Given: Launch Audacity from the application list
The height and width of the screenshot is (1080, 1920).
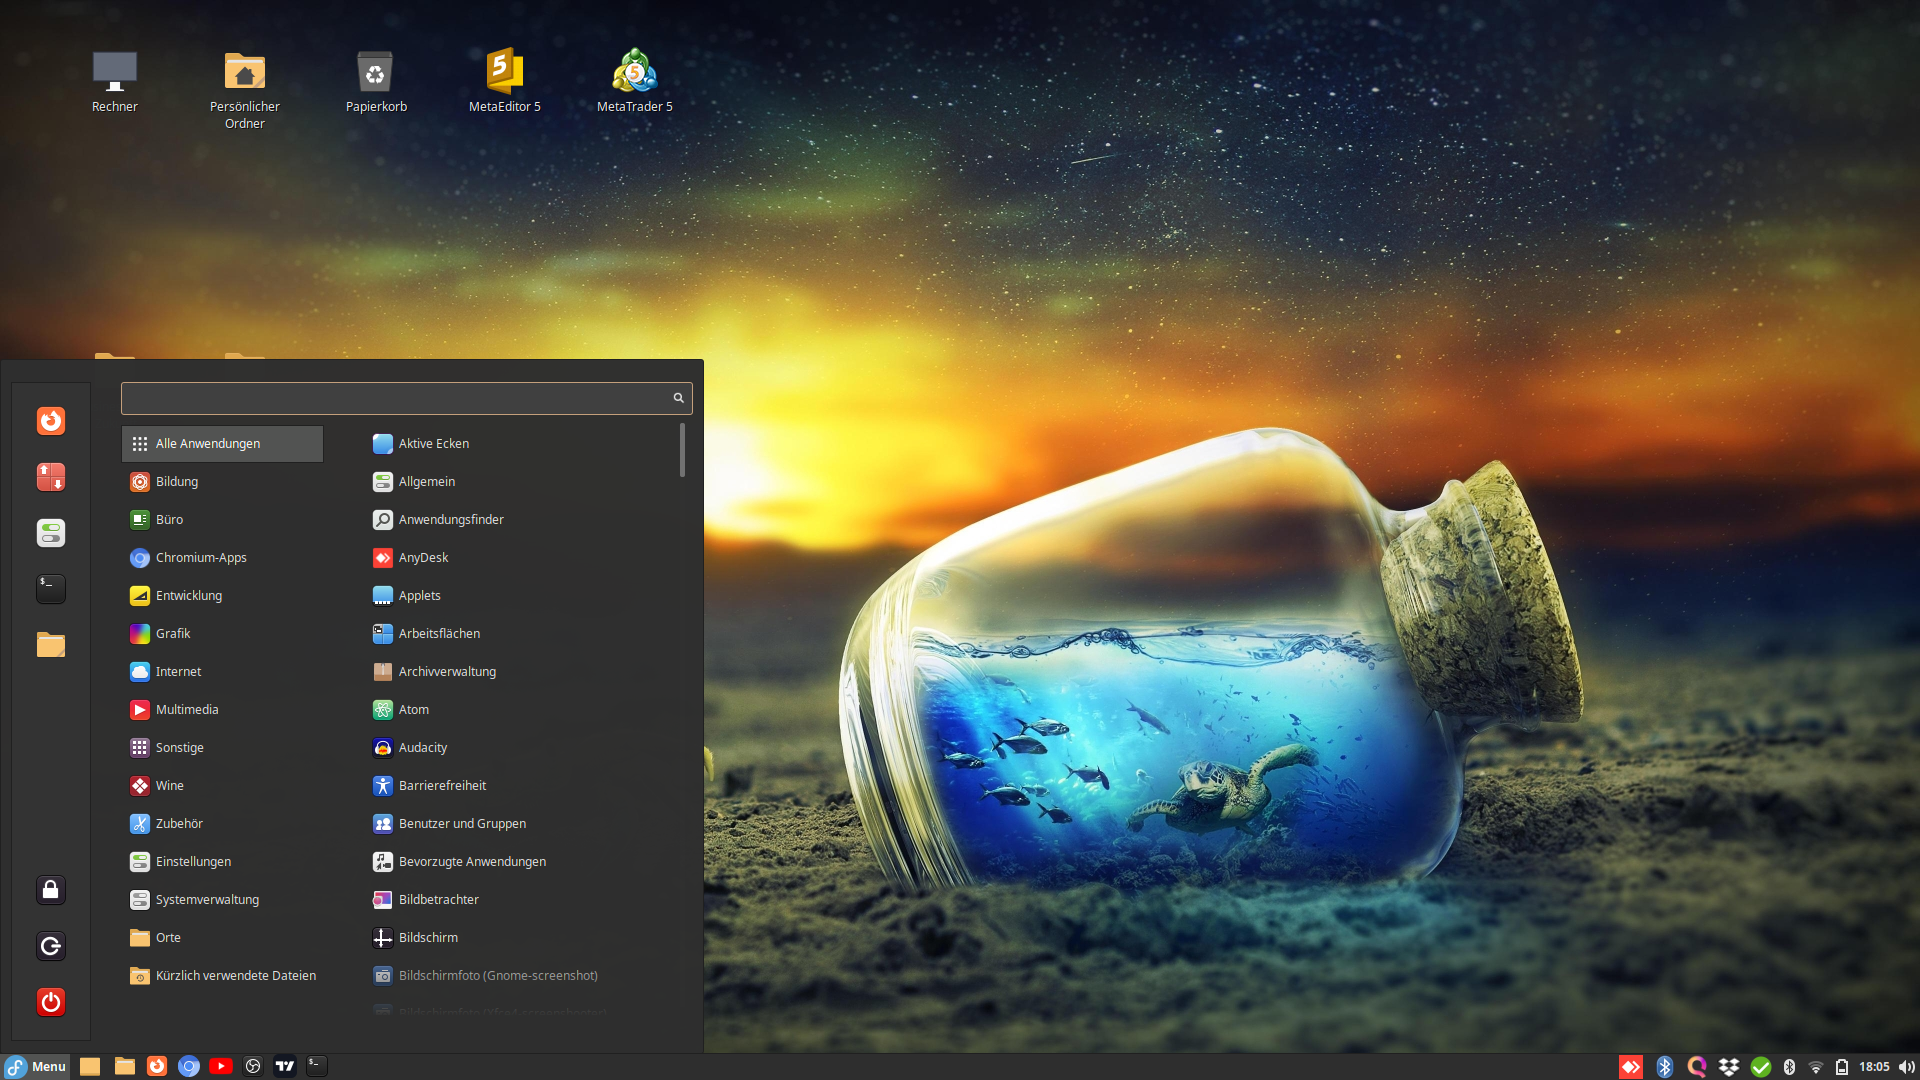Looking at the screenshot, I should point(422,747).
